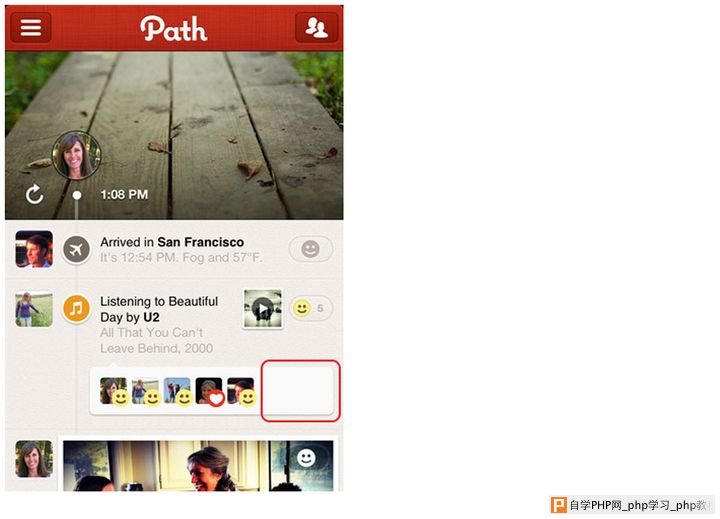Open the photo post of smiling woman
Viewport: 720px width, 519px height.
[198, 465]
